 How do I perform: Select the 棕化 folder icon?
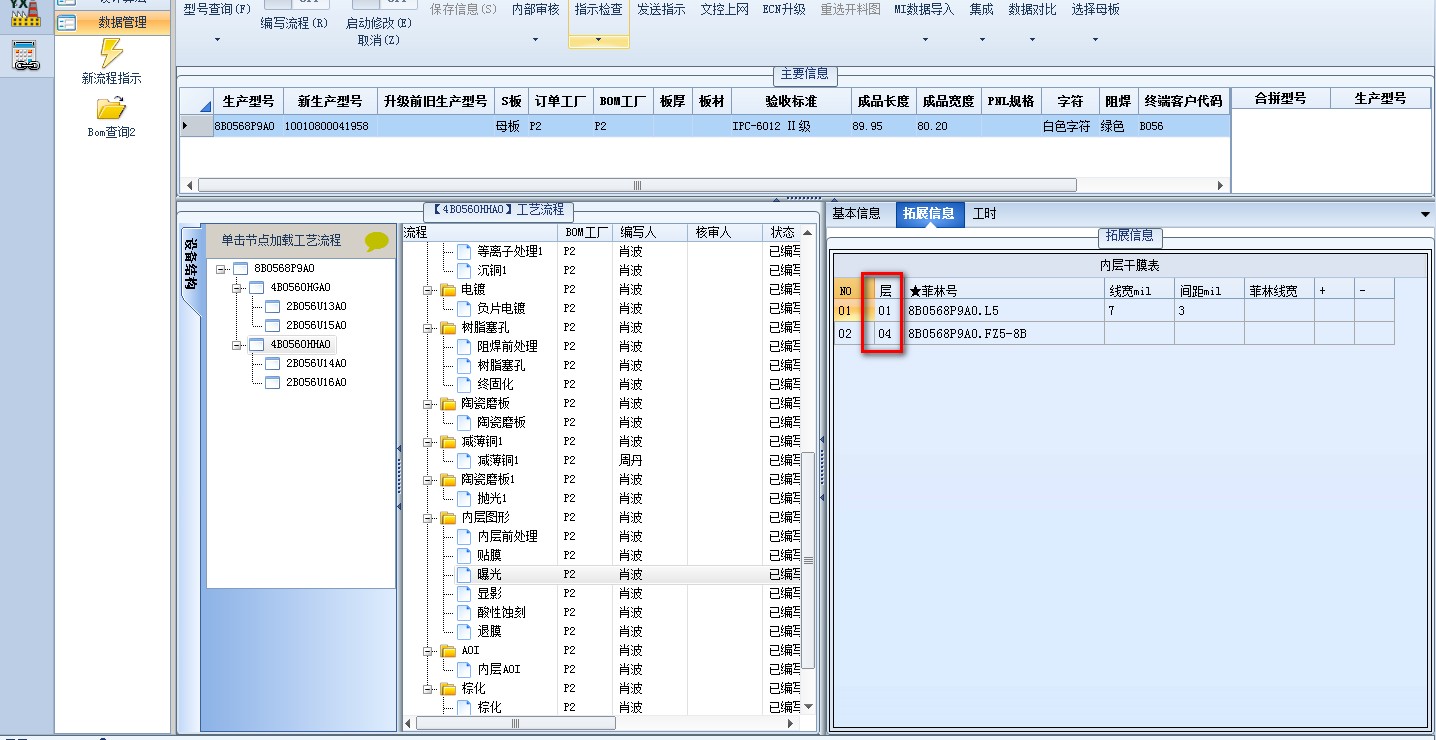point(448,688)
